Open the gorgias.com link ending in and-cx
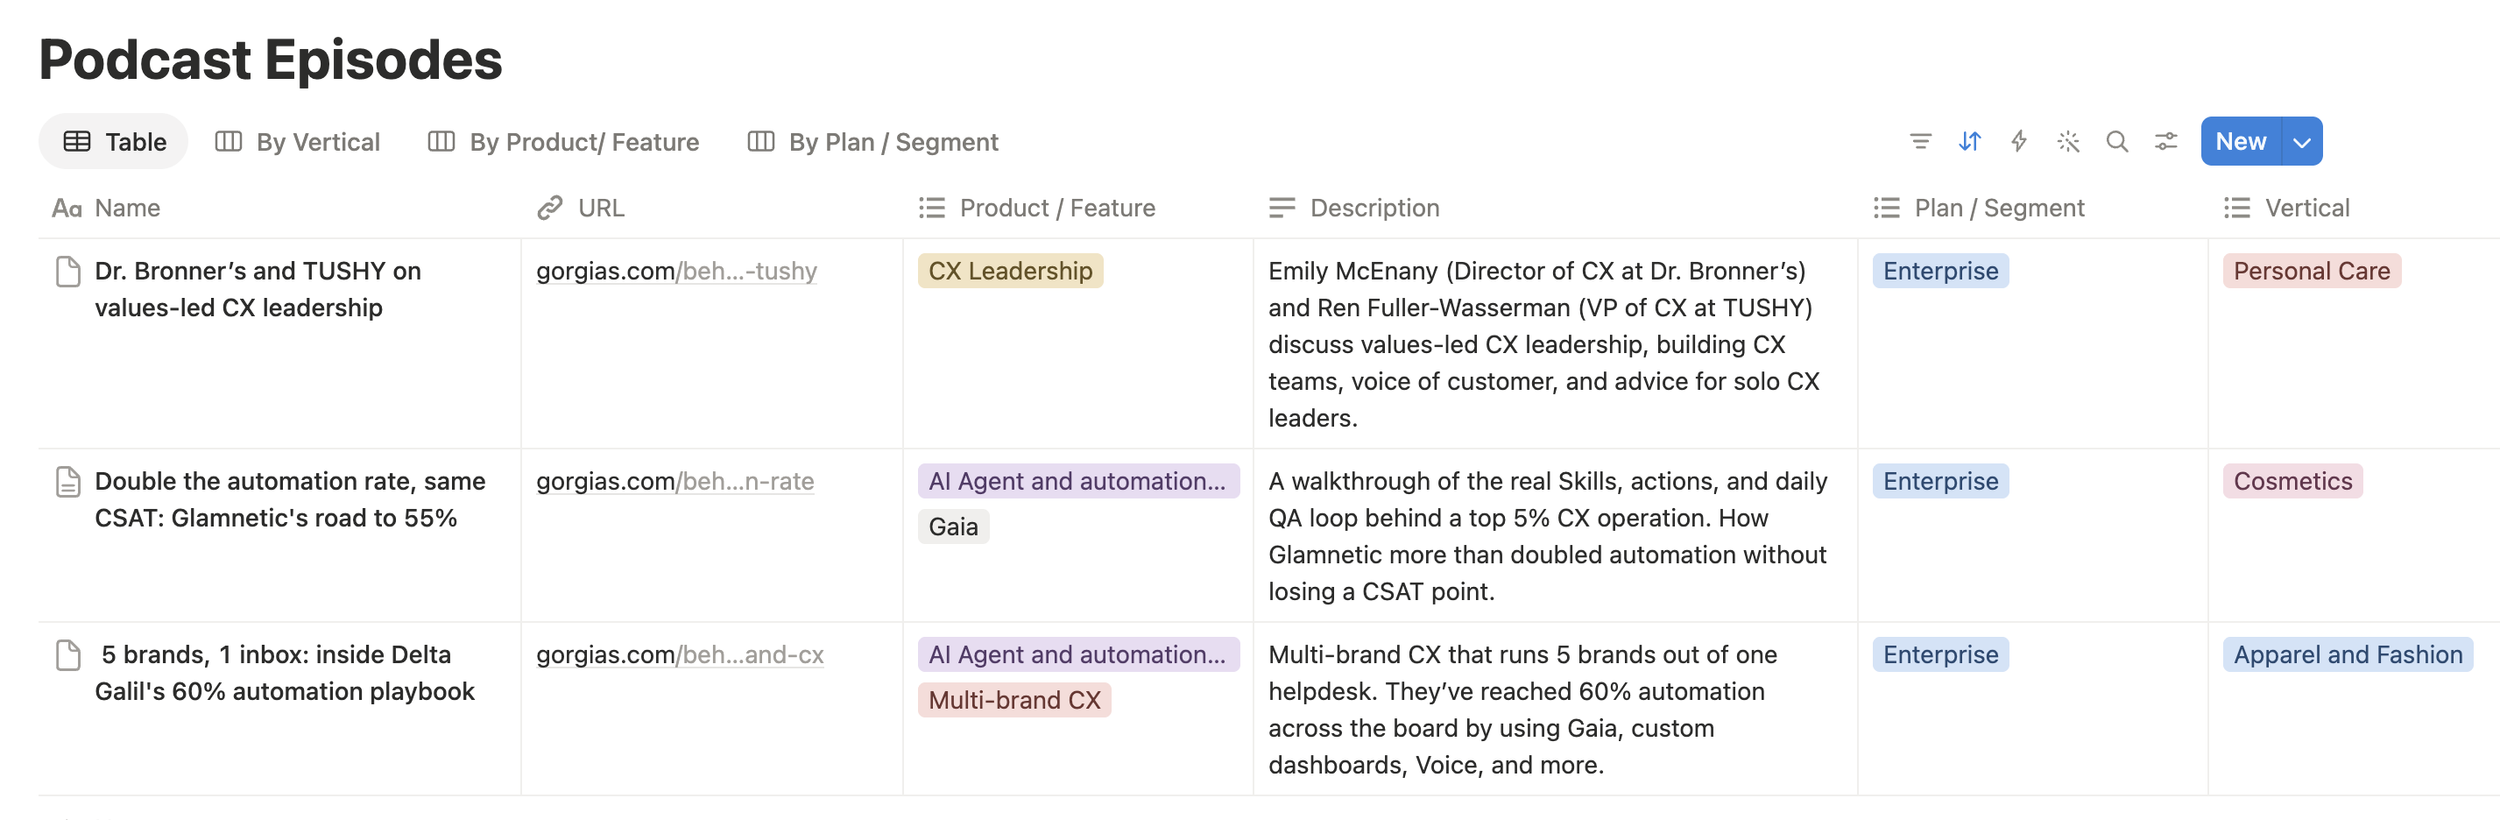 680,655
